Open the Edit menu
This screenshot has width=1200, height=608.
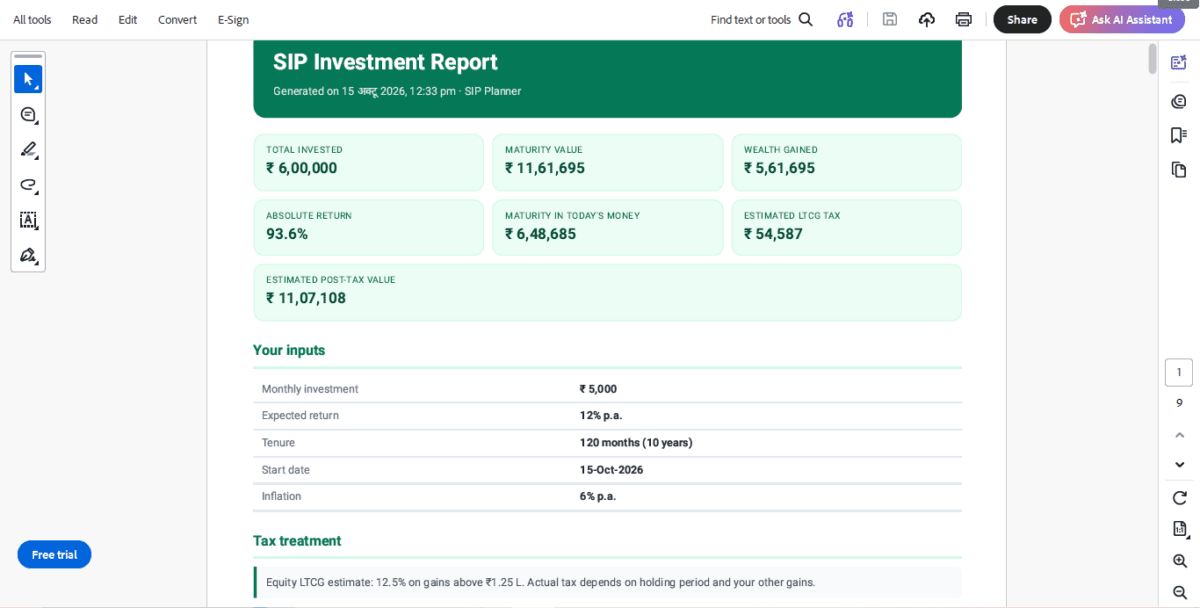(128, 20)
